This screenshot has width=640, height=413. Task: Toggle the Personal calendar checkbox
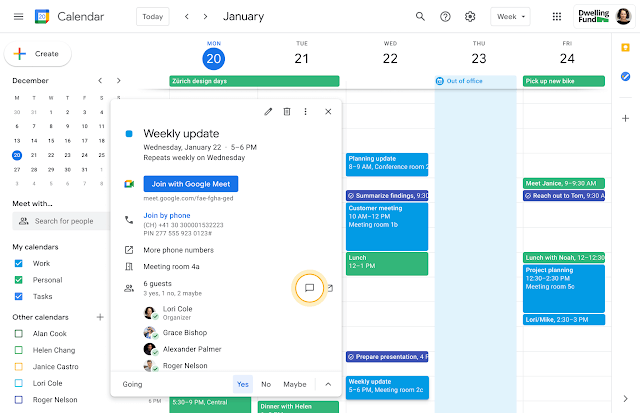click(x=18, y=280)
